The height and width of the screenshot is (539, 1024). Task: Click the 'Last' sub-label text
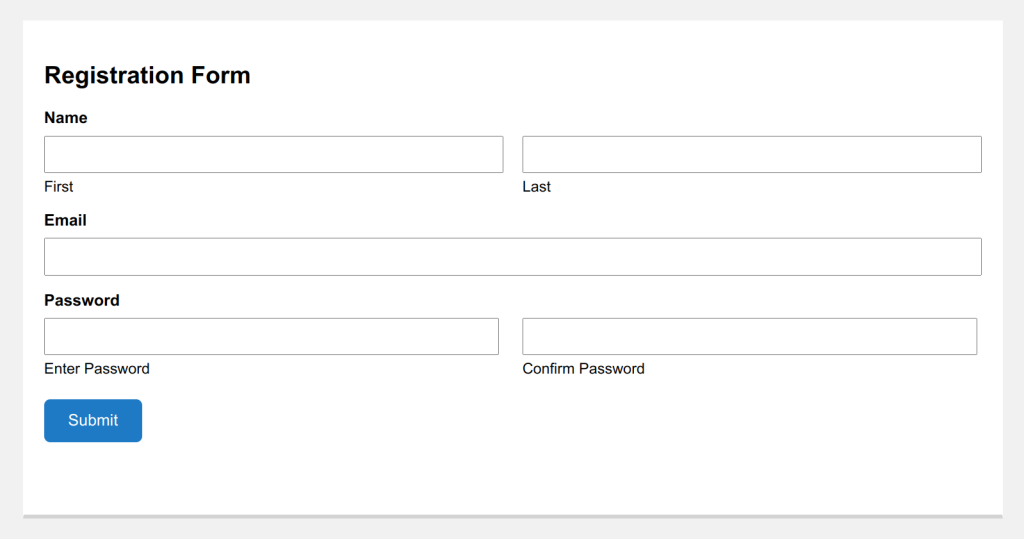(x=536, y=187)
